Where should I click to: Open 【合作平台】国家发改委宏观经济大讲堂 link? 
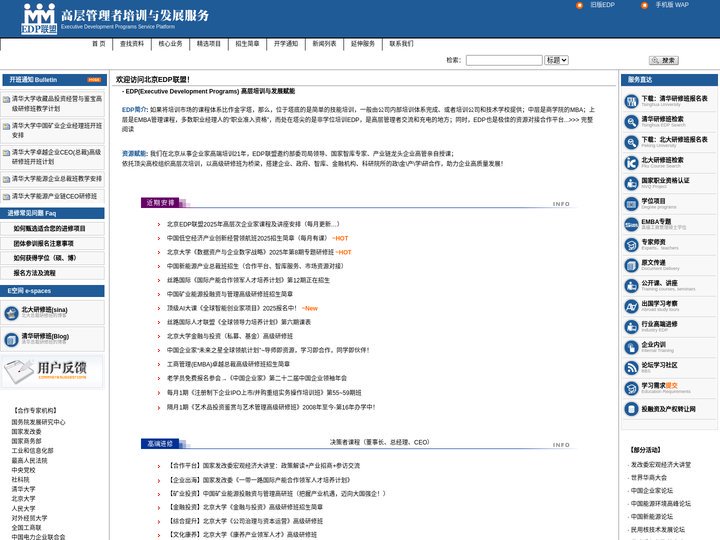click(264, 466)
